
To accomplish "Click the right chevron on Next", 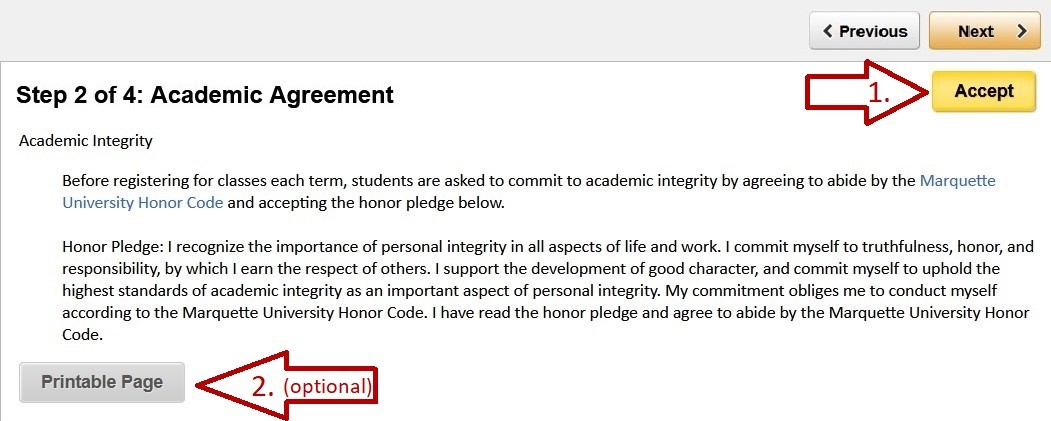I will pyautogui.click(x=1021, y=31).
